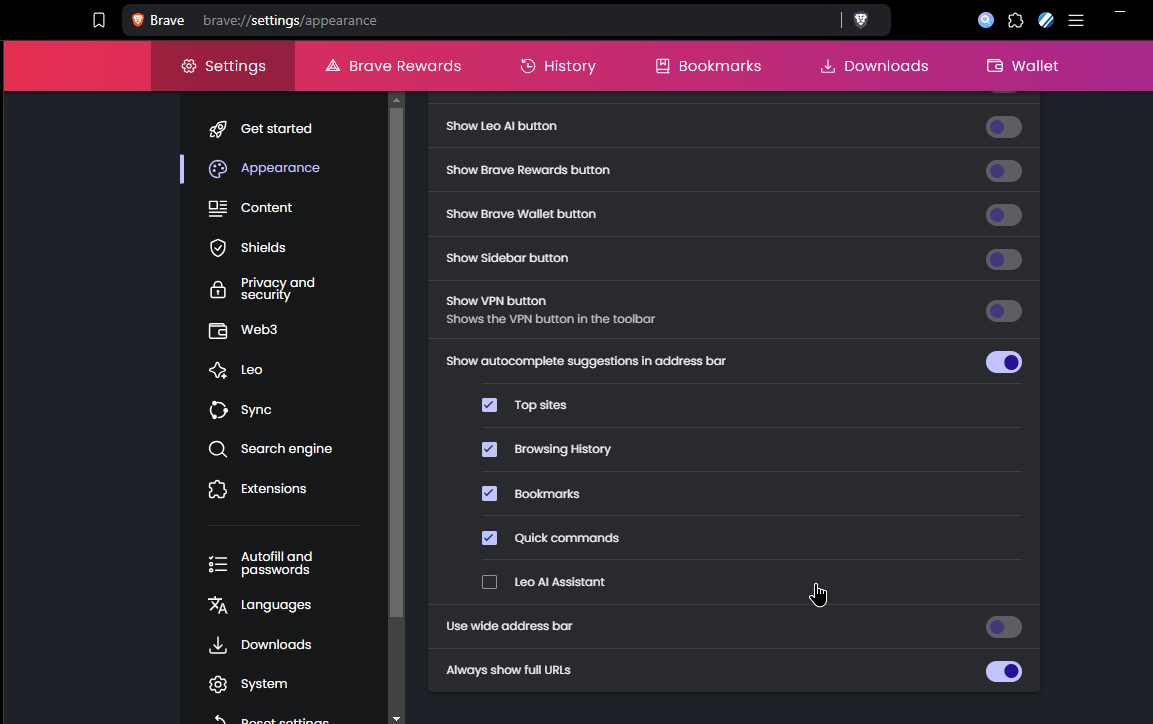Viewport: 1153px width, 724px height.
Task: Click the Web3 wallet icon in sidebar
Action: point(218,331)
